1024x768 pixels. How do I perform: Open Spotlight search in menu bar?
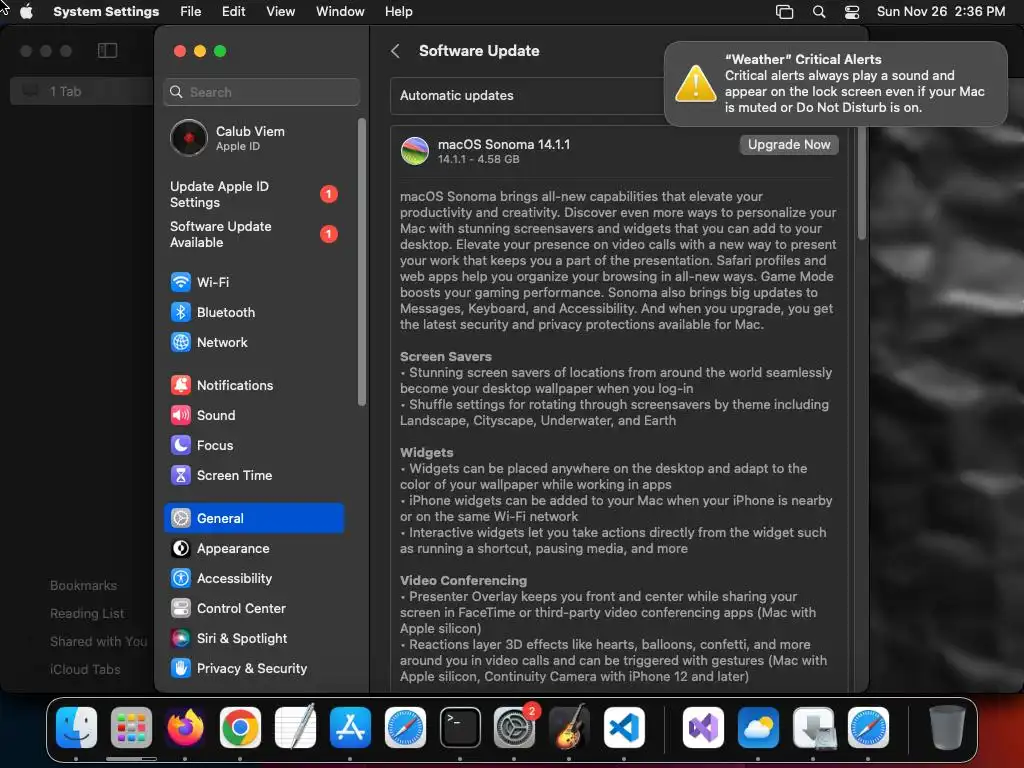coord(818,12)
